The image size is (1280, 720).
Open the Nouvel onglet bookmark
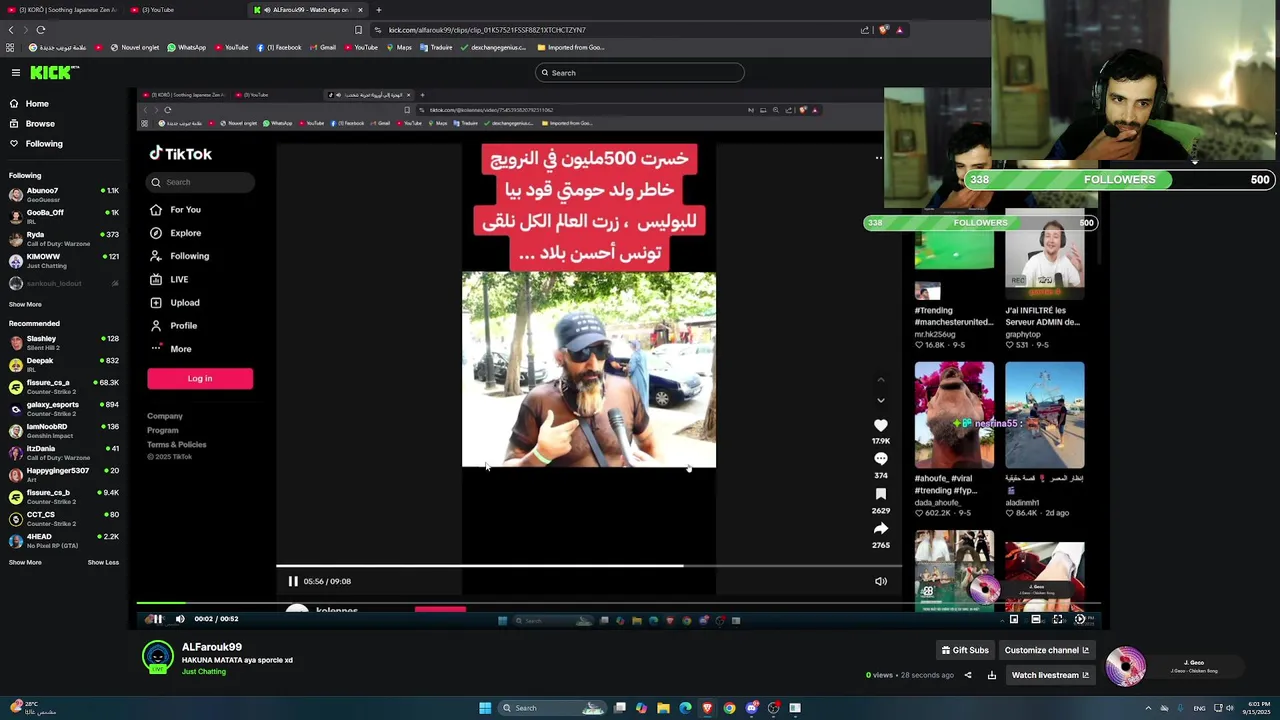135,47
